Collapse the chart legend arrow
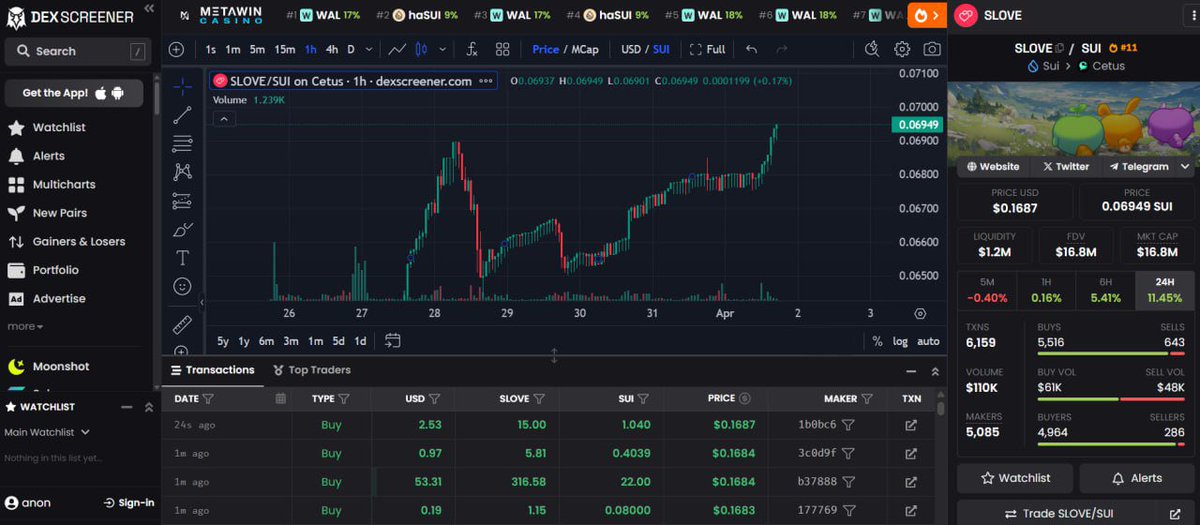This screenshot has height=525, width=1200. pyautogui.click(x=224, y=118)
